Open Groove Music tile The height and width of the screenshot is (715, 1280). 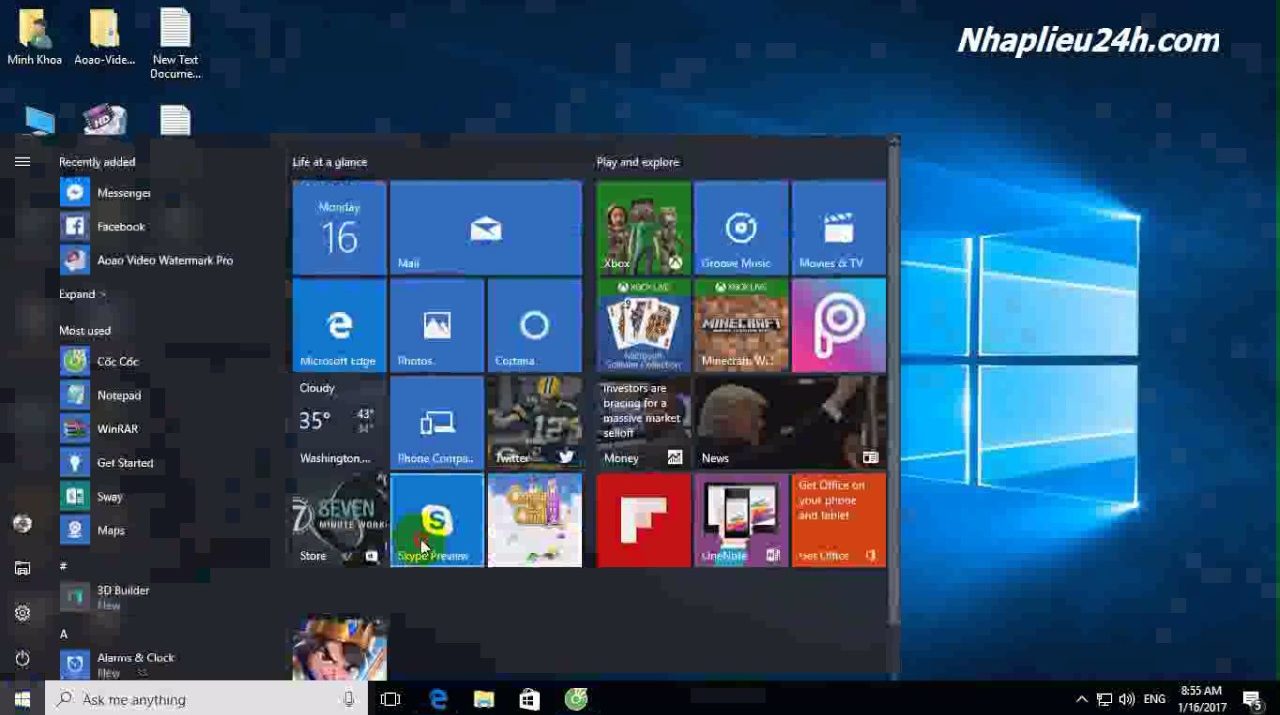click(740, 228)
